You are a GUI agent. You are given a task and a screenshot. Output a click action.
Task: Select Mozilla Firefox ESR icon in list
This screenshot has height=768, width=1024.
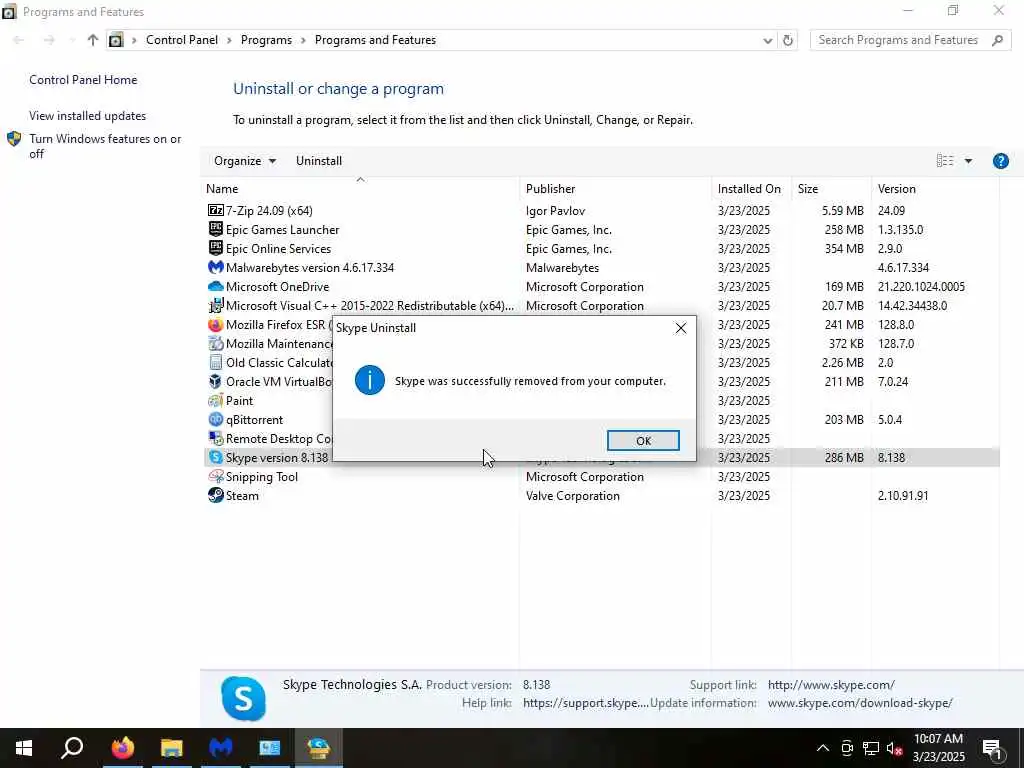coord(216,325)
